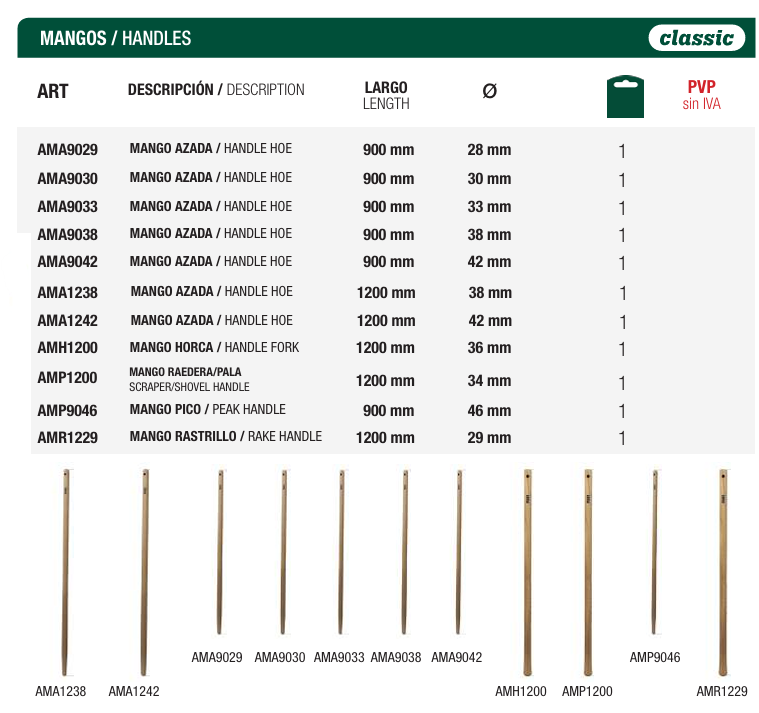This screenshot has height=713, width=759.
Task: Select the AMA1242 handle product image
Action: [x=144, y=572]
